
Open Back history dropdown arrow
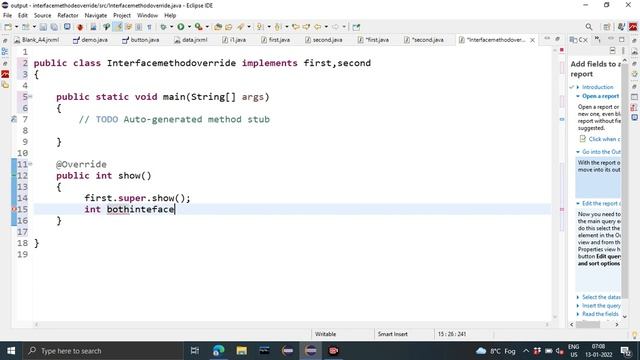[x=326, y=27]
